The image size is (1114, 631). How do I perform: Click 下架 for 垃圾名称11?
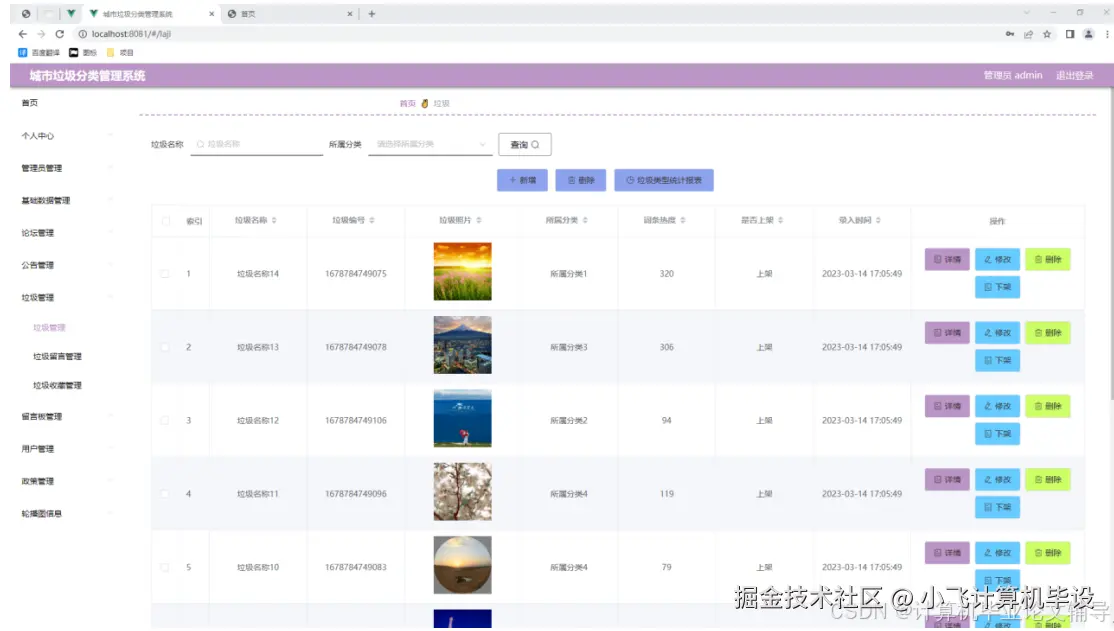(997, 507)
